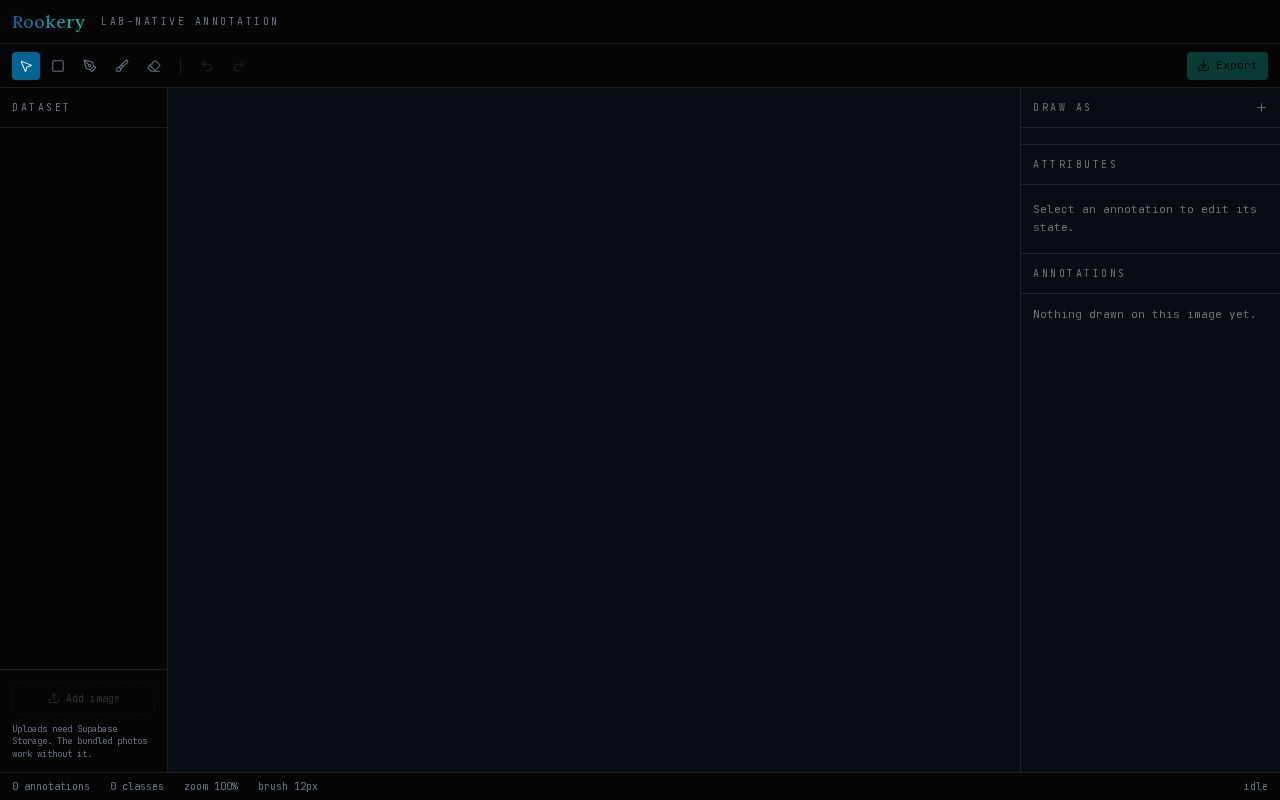
Task: Click 'Nothing drawn on this image yet.' text
Action: pos(1144,314)
